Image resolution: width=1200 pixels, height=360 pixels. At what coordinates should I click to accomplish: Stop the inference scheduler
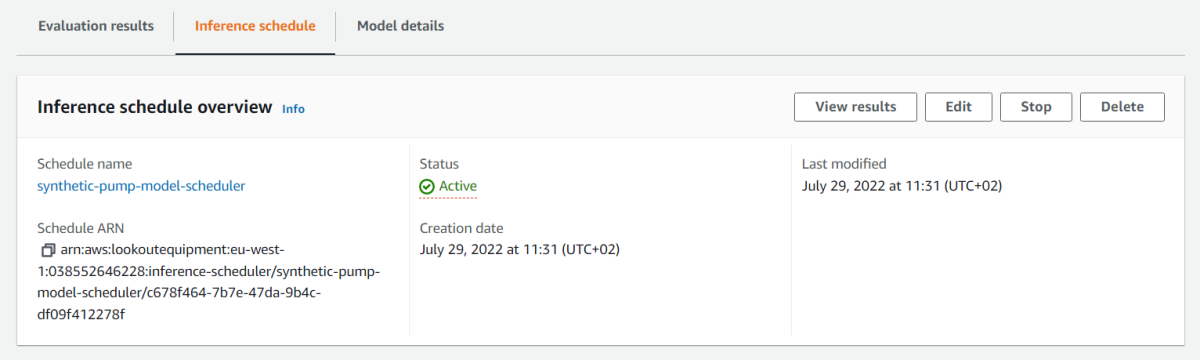pos(1036,107)
